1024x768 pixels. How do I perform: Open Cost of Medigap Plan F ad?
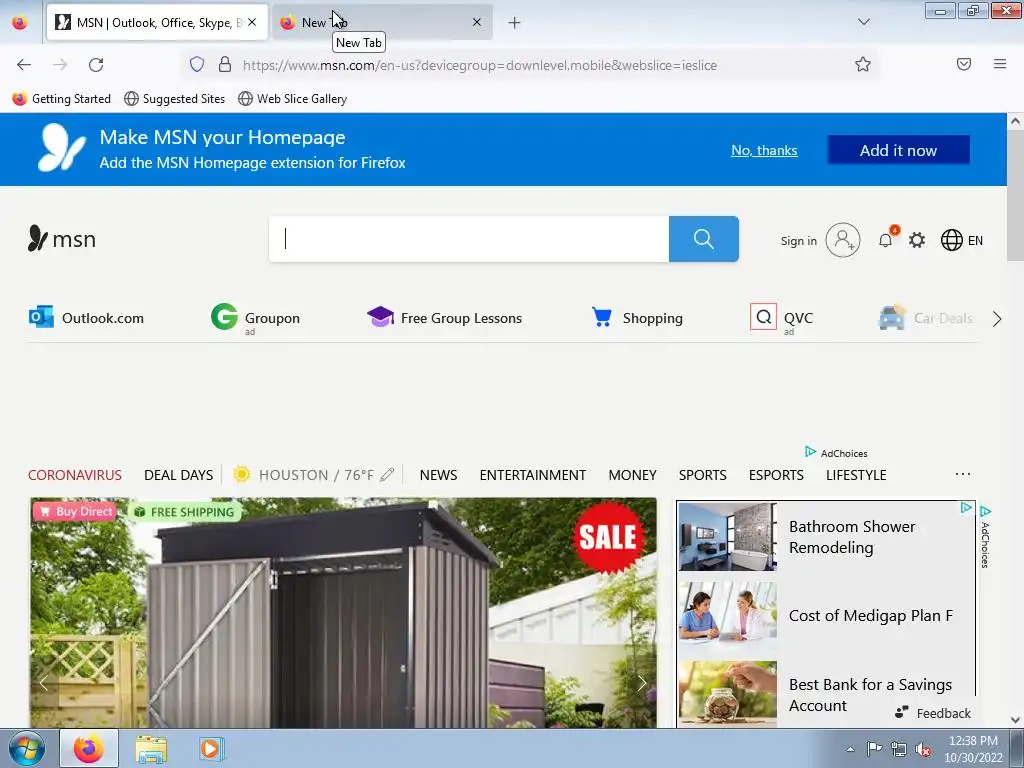pos(826,615)
